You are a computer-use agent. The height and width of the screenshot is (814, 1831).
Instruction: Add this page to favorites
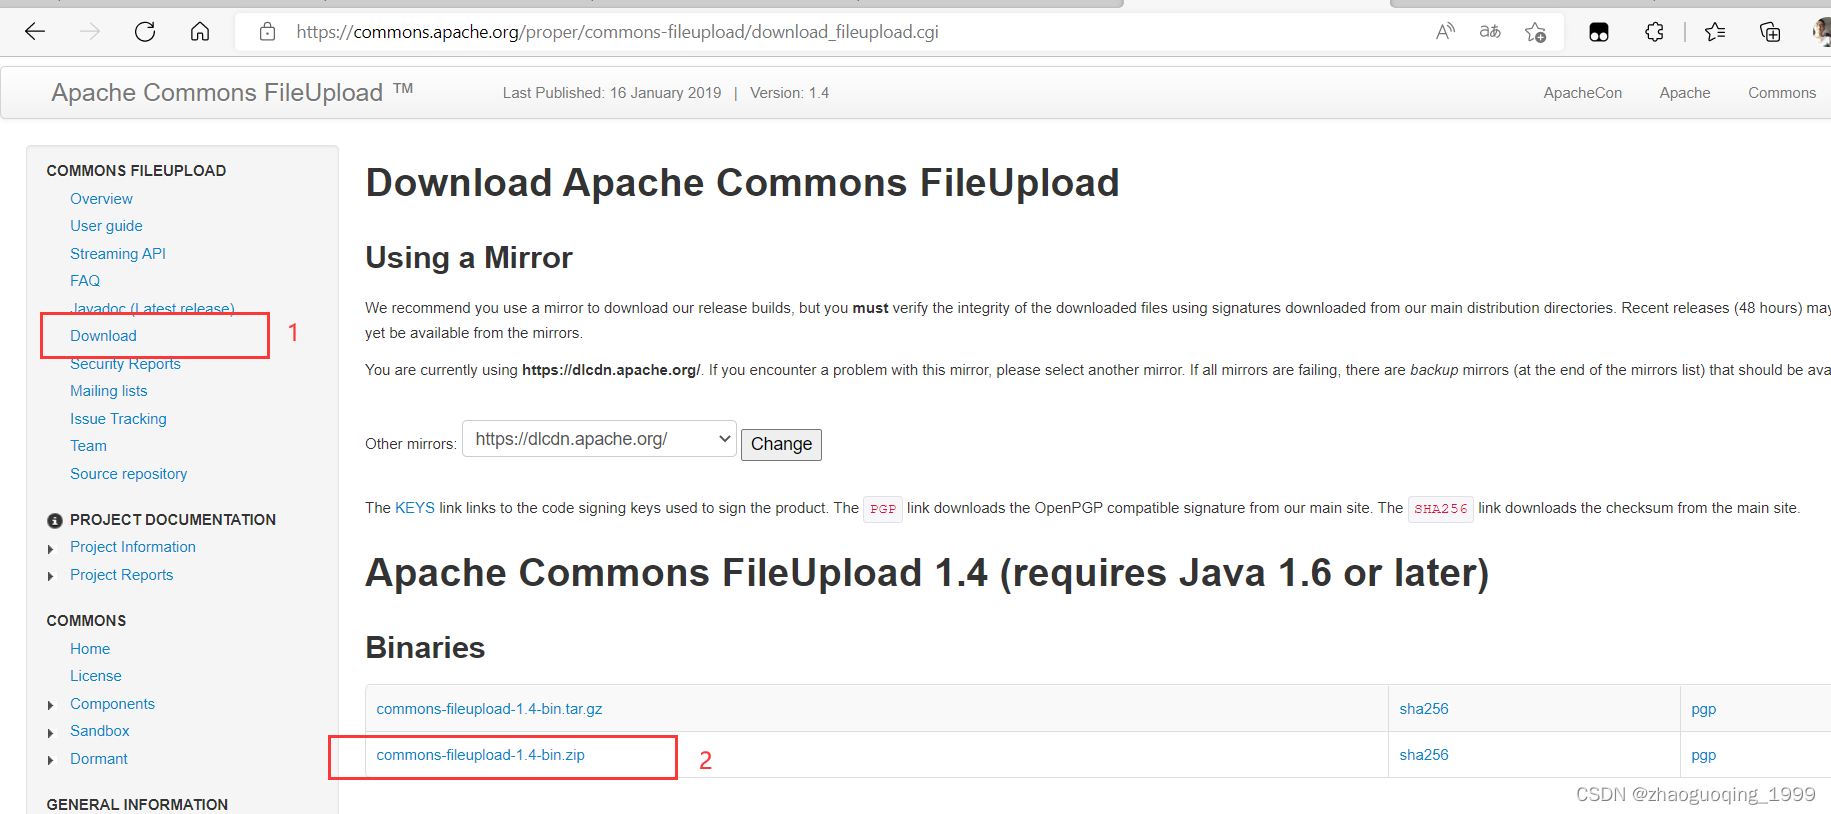(x=1536, y=32)
